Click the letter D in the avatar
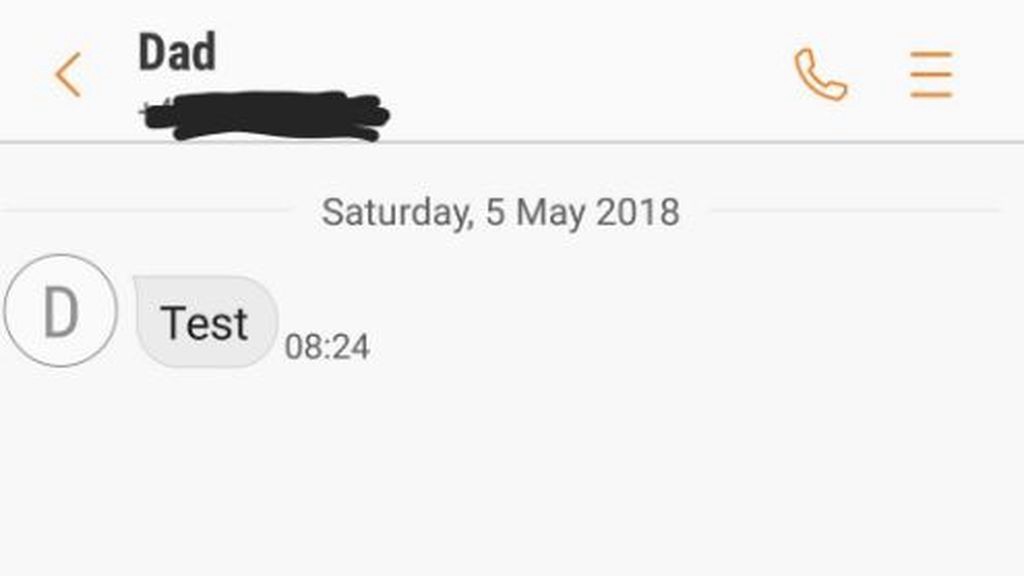1024x576 pixels. pos(61,313)
